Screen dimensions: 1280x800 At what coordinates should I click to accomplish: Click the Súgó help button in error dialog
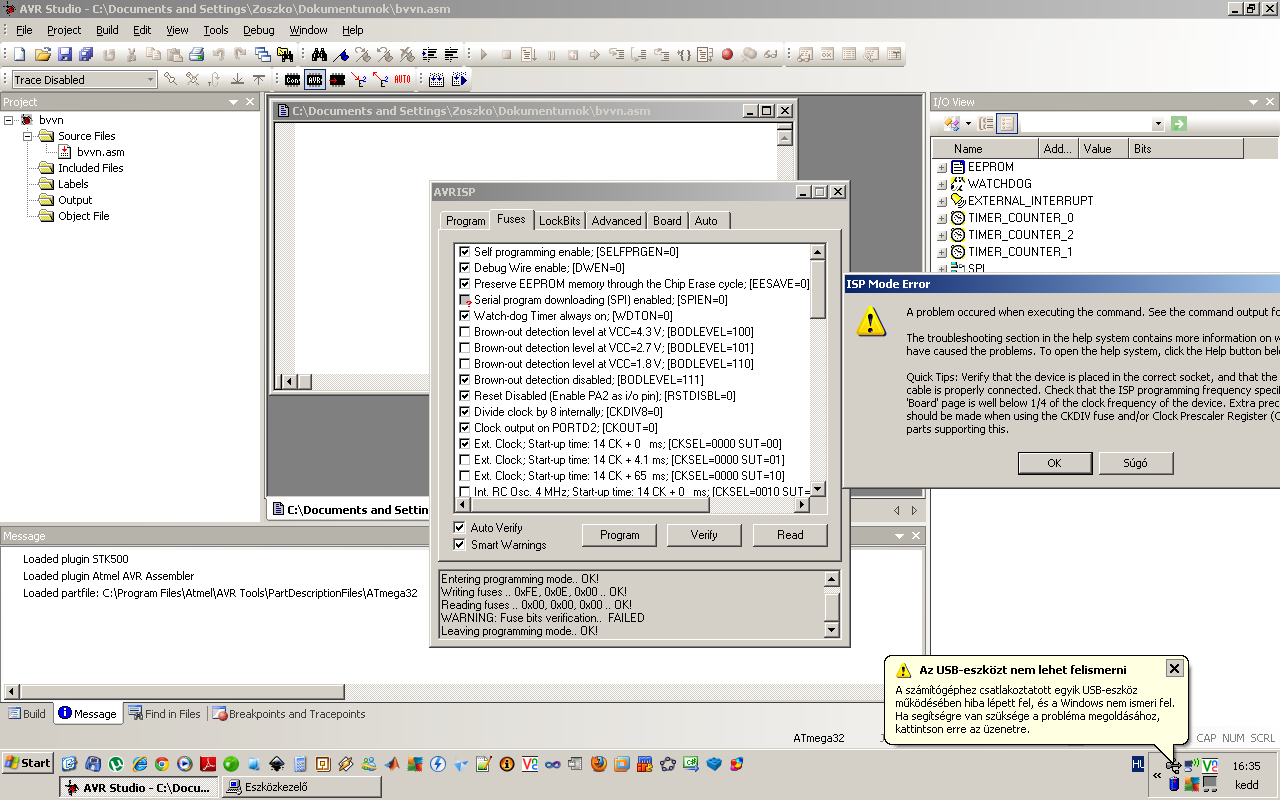1136,463
